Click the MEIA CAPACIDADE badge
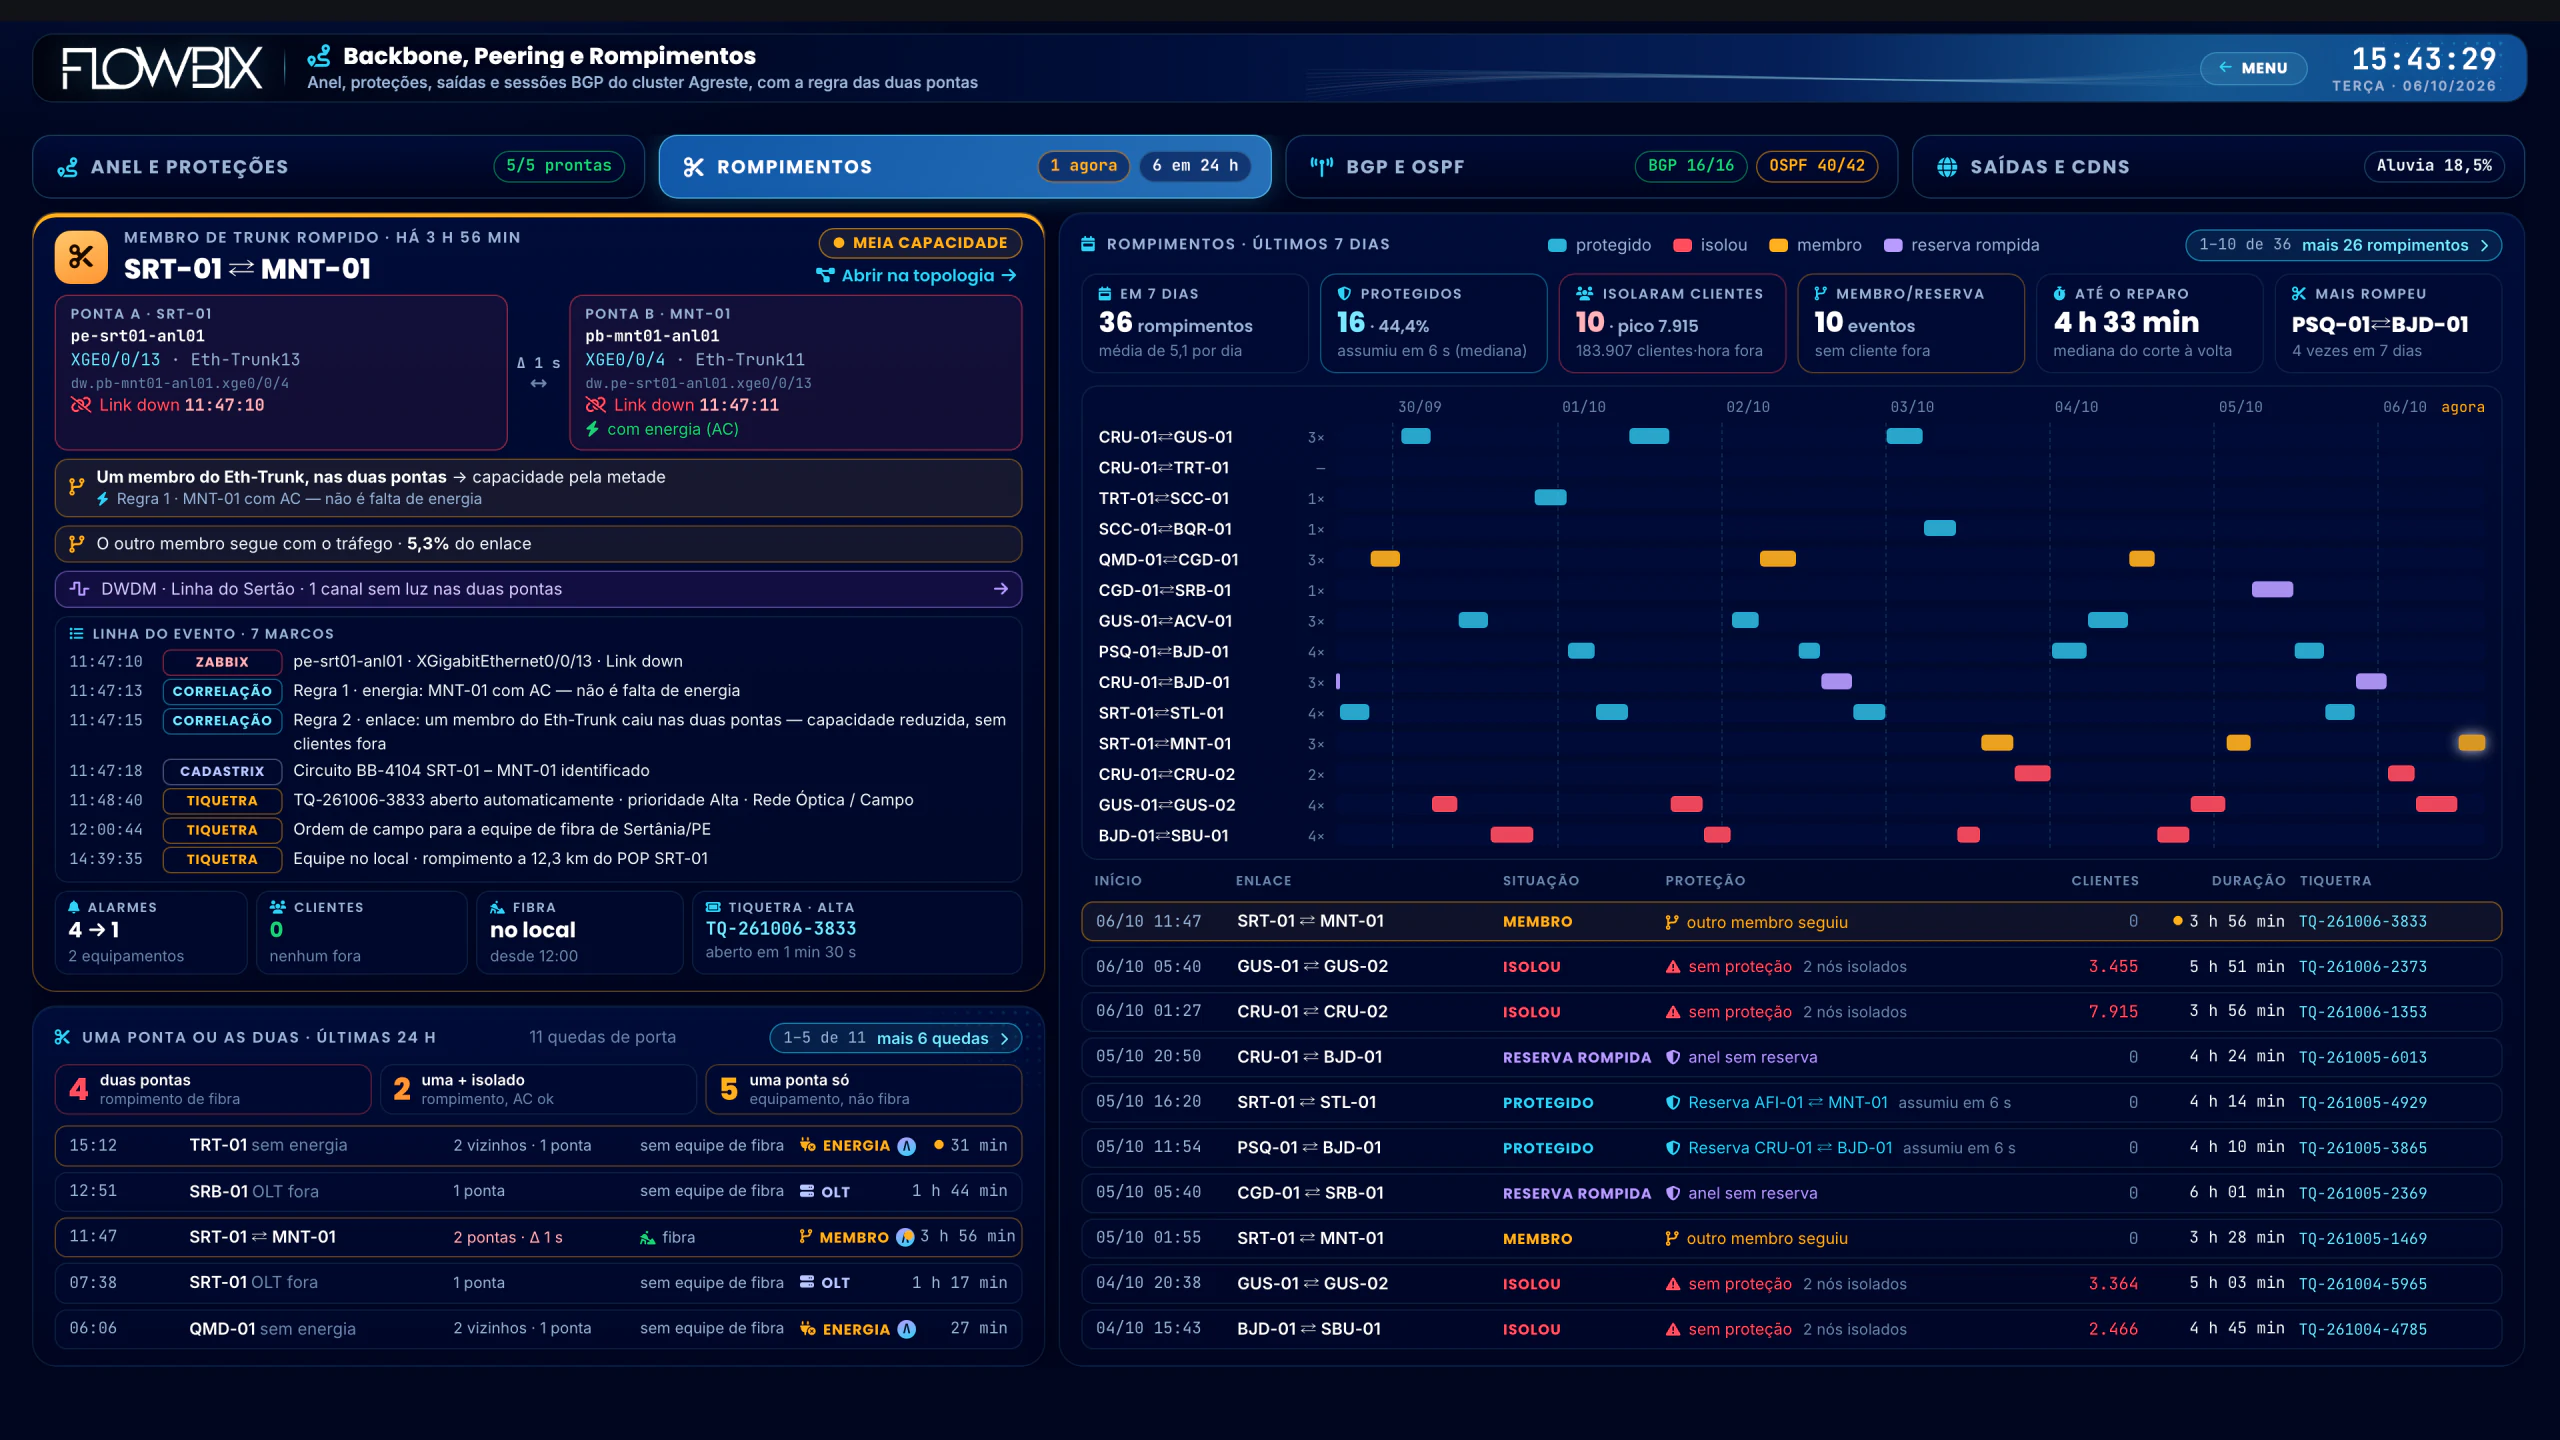Screen dimensions: 2560x1440 (920, 243)
